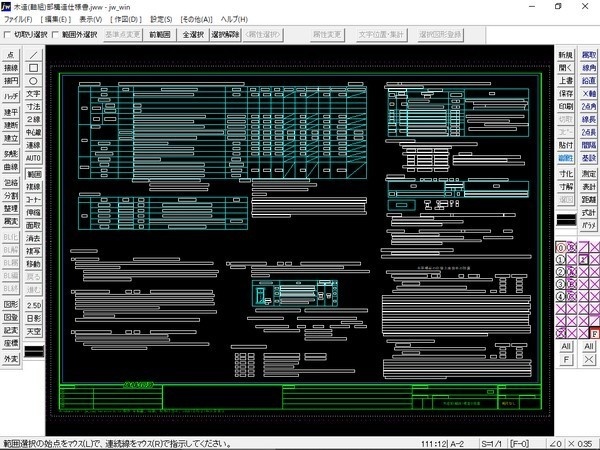Choose the 接円 tangent circle tool
The height and width of the screenshot is (450, 600).
11,81
